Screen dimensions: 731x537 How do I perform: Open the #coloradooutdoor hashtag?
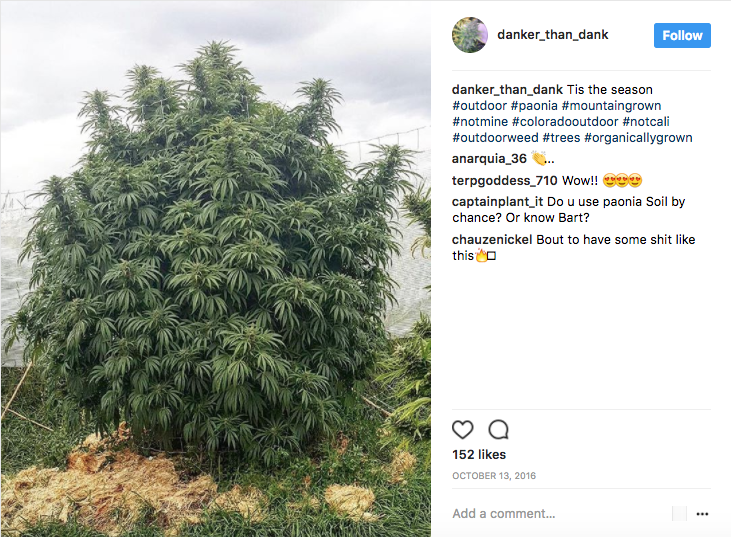565,122
